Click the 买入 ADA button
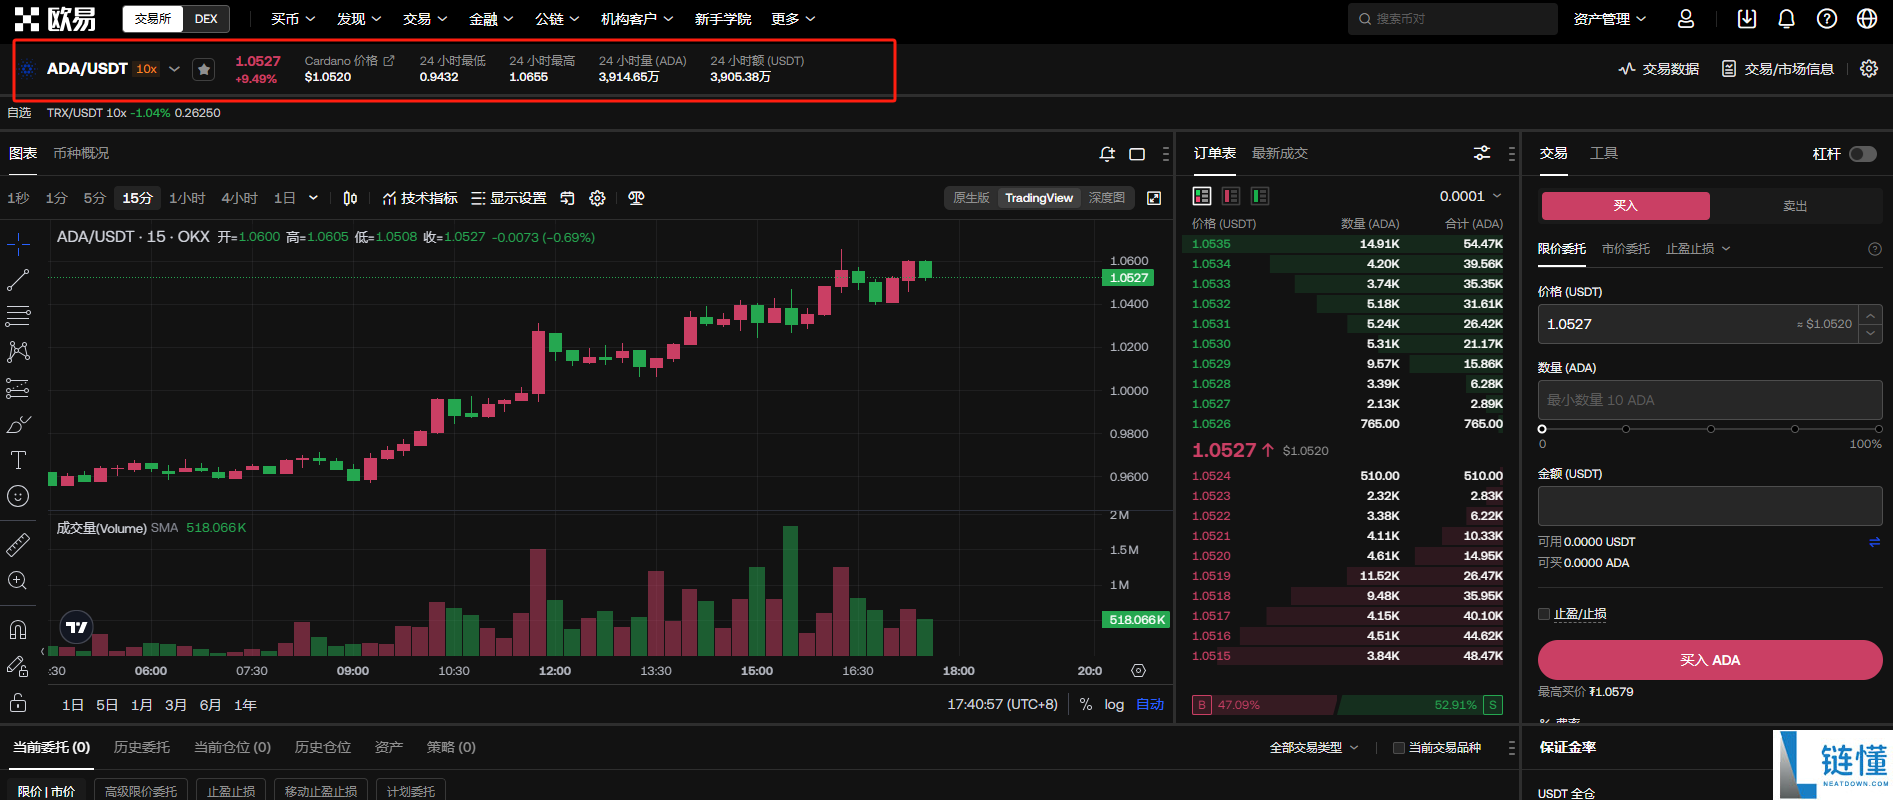 [1710, 660]
